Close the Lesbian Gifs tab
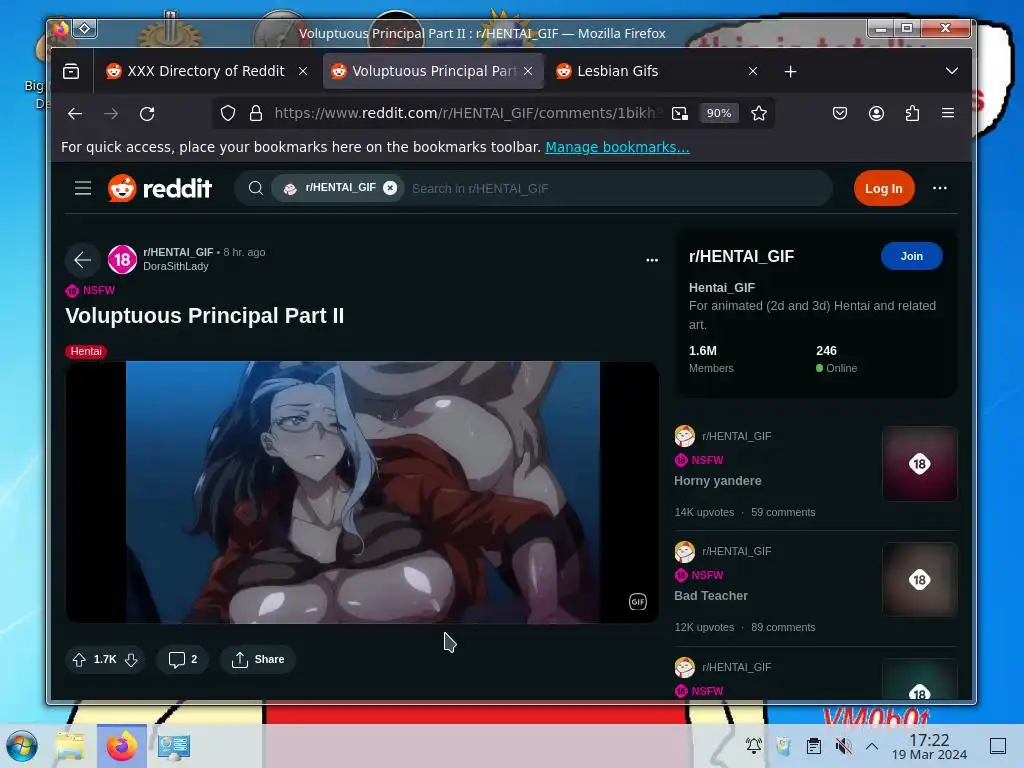Screen dimensions: 1024x768 (752, 71)
